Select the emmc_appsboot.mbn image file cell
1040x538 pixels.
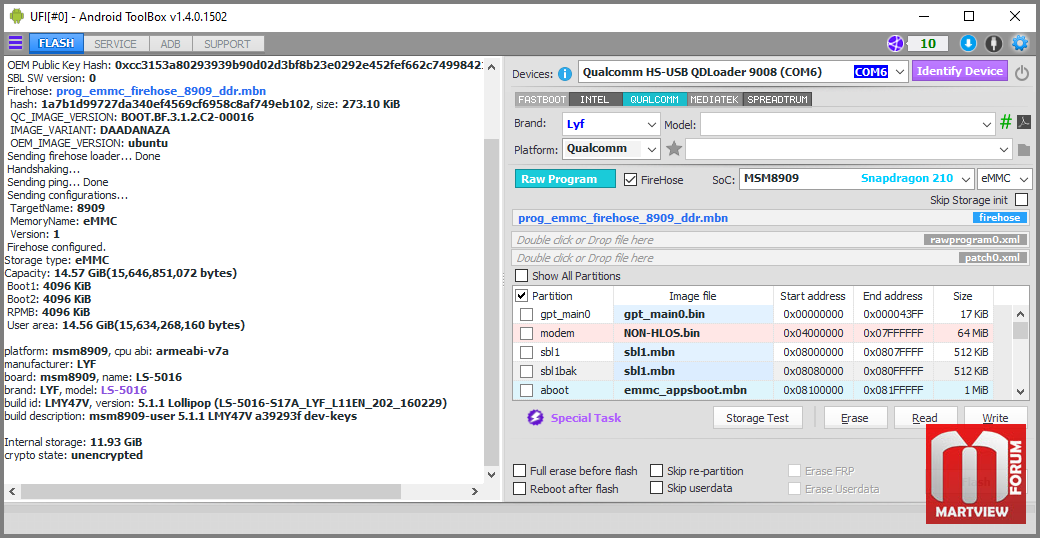click(x=693, y=390)
